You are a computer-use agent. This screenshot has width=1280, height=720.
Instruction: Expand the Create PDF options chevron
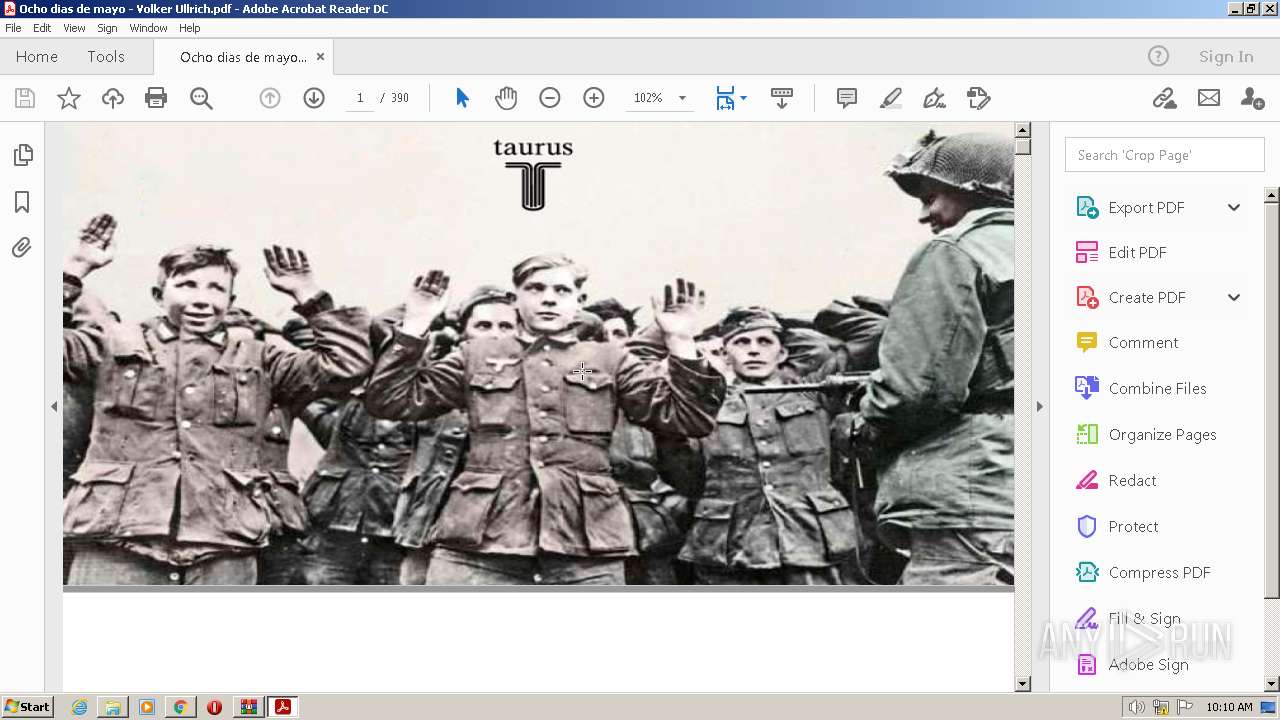pos(1234,297)
